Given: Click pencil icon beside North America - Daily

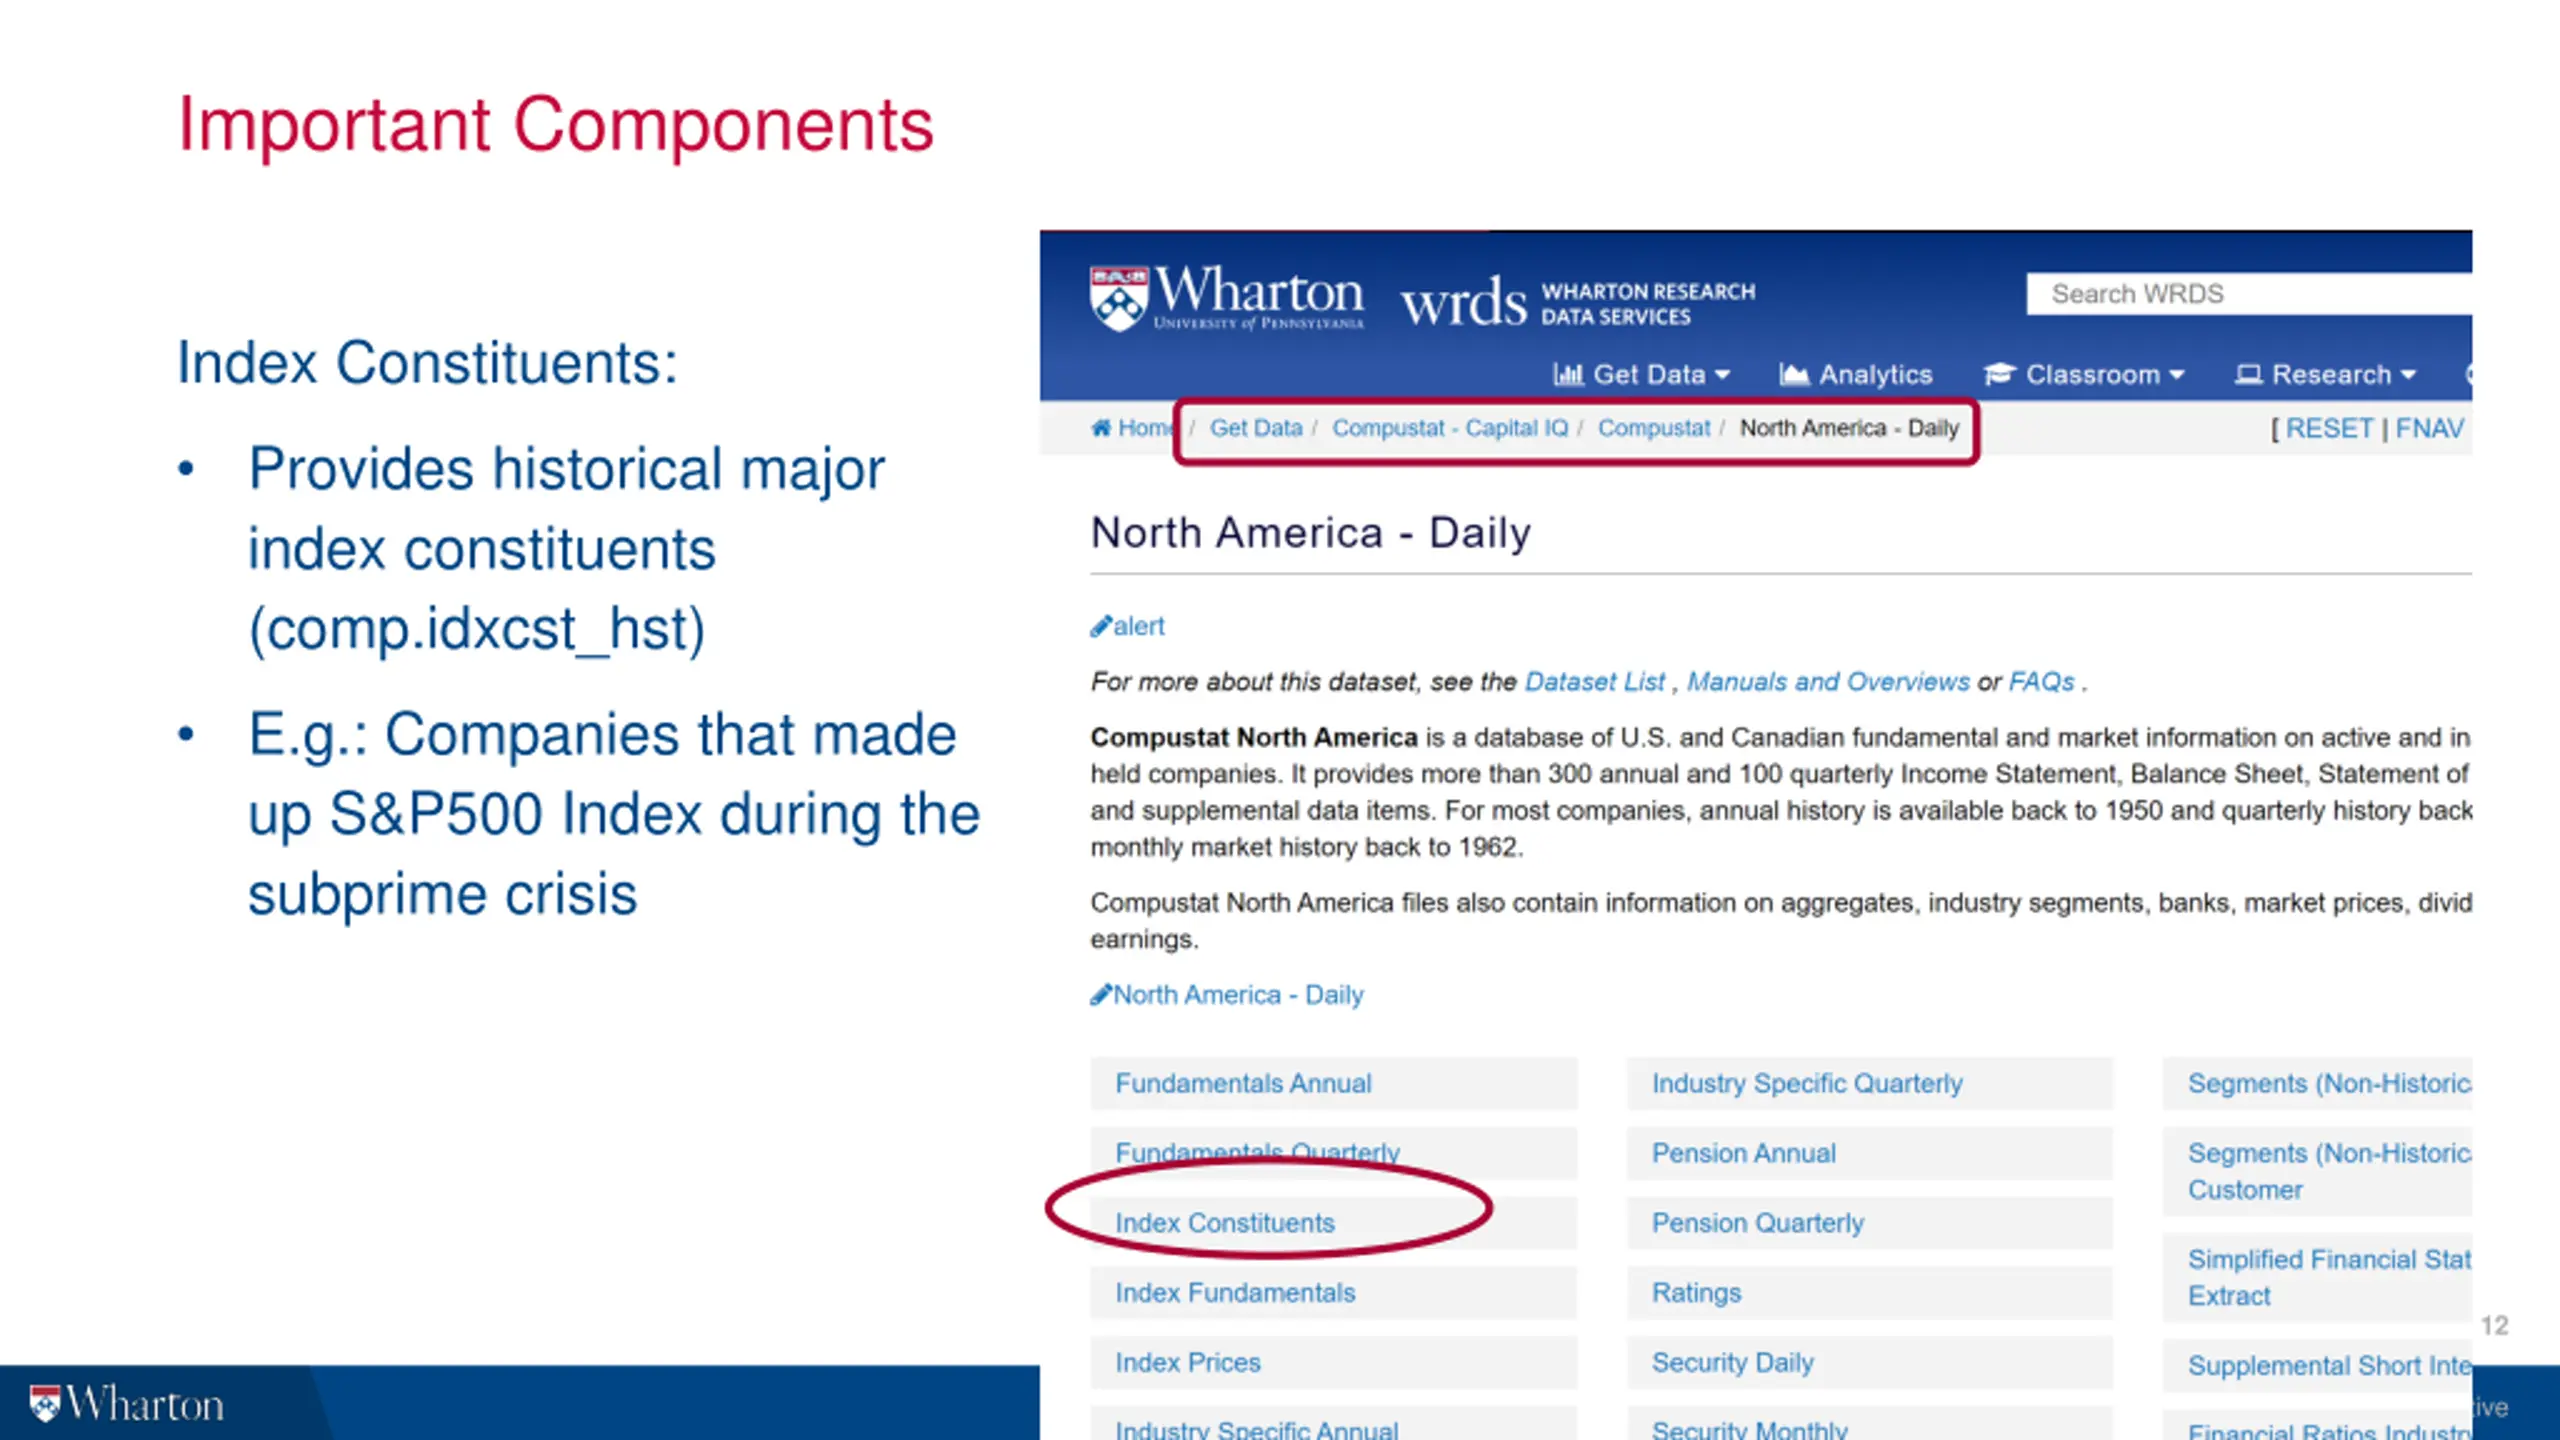Looking at the screenshot, I should pos(1100,995).
